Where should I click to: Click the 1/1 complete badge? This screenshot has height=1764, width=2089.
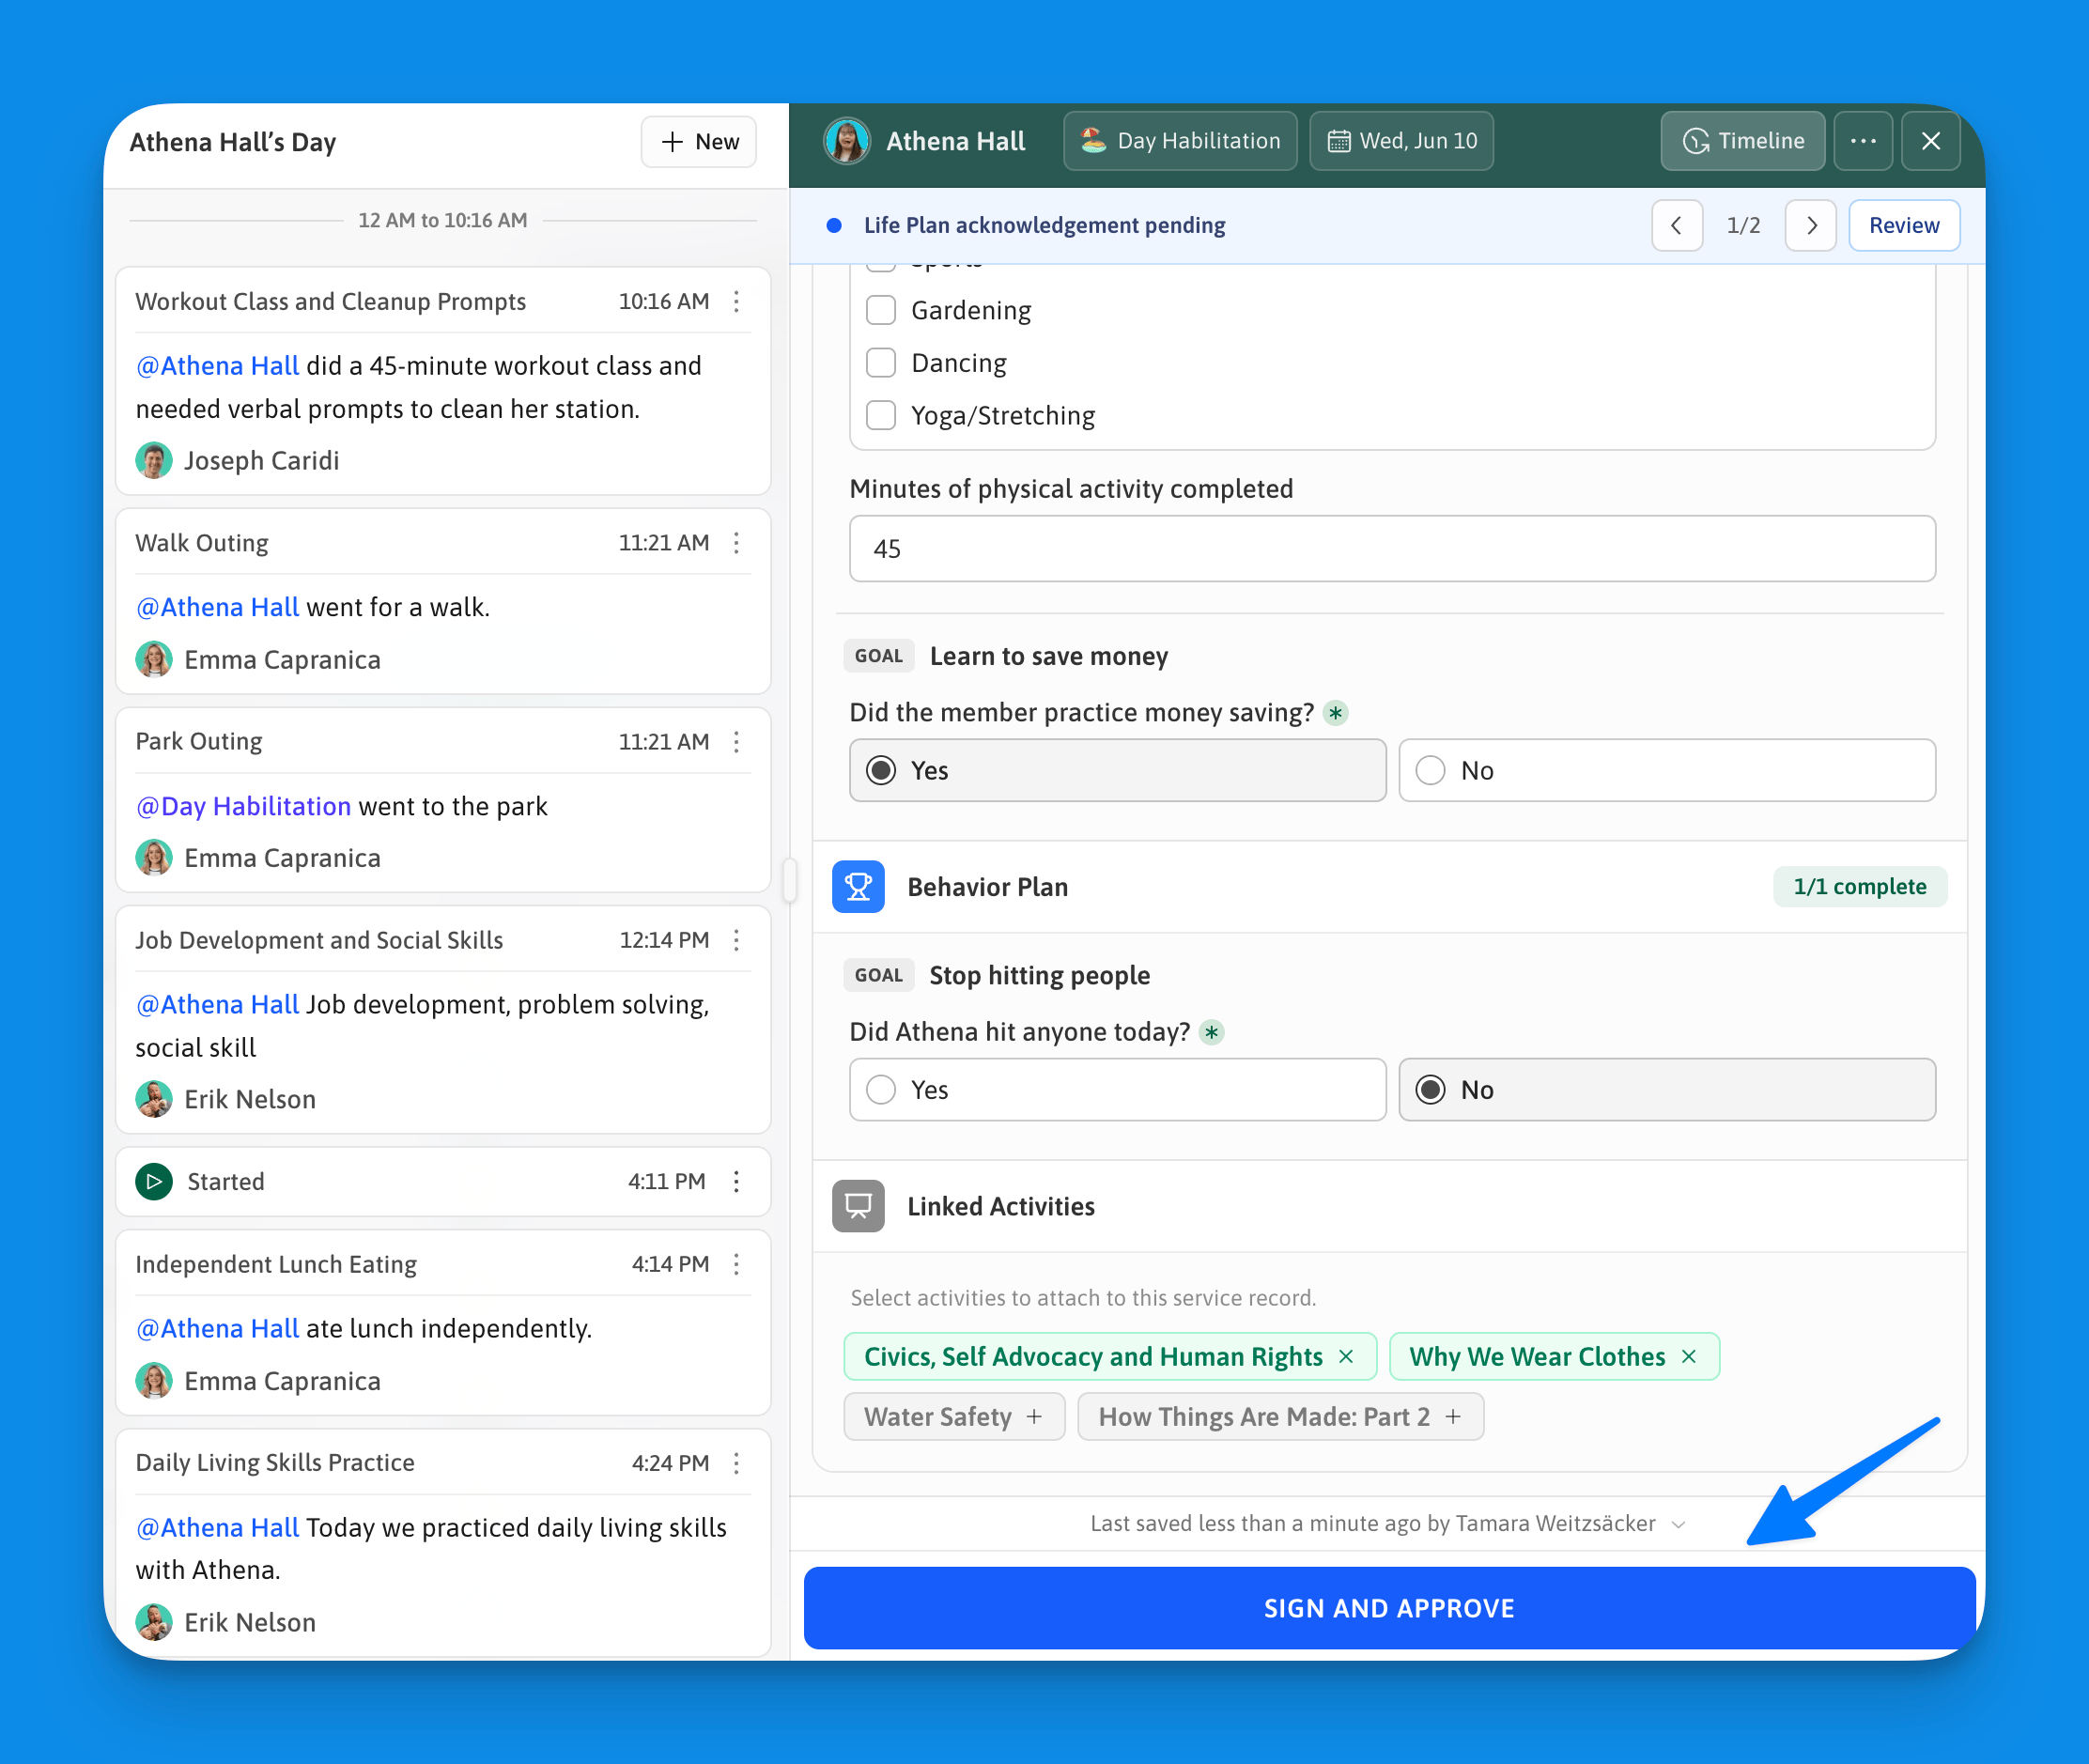point(1859,887)
